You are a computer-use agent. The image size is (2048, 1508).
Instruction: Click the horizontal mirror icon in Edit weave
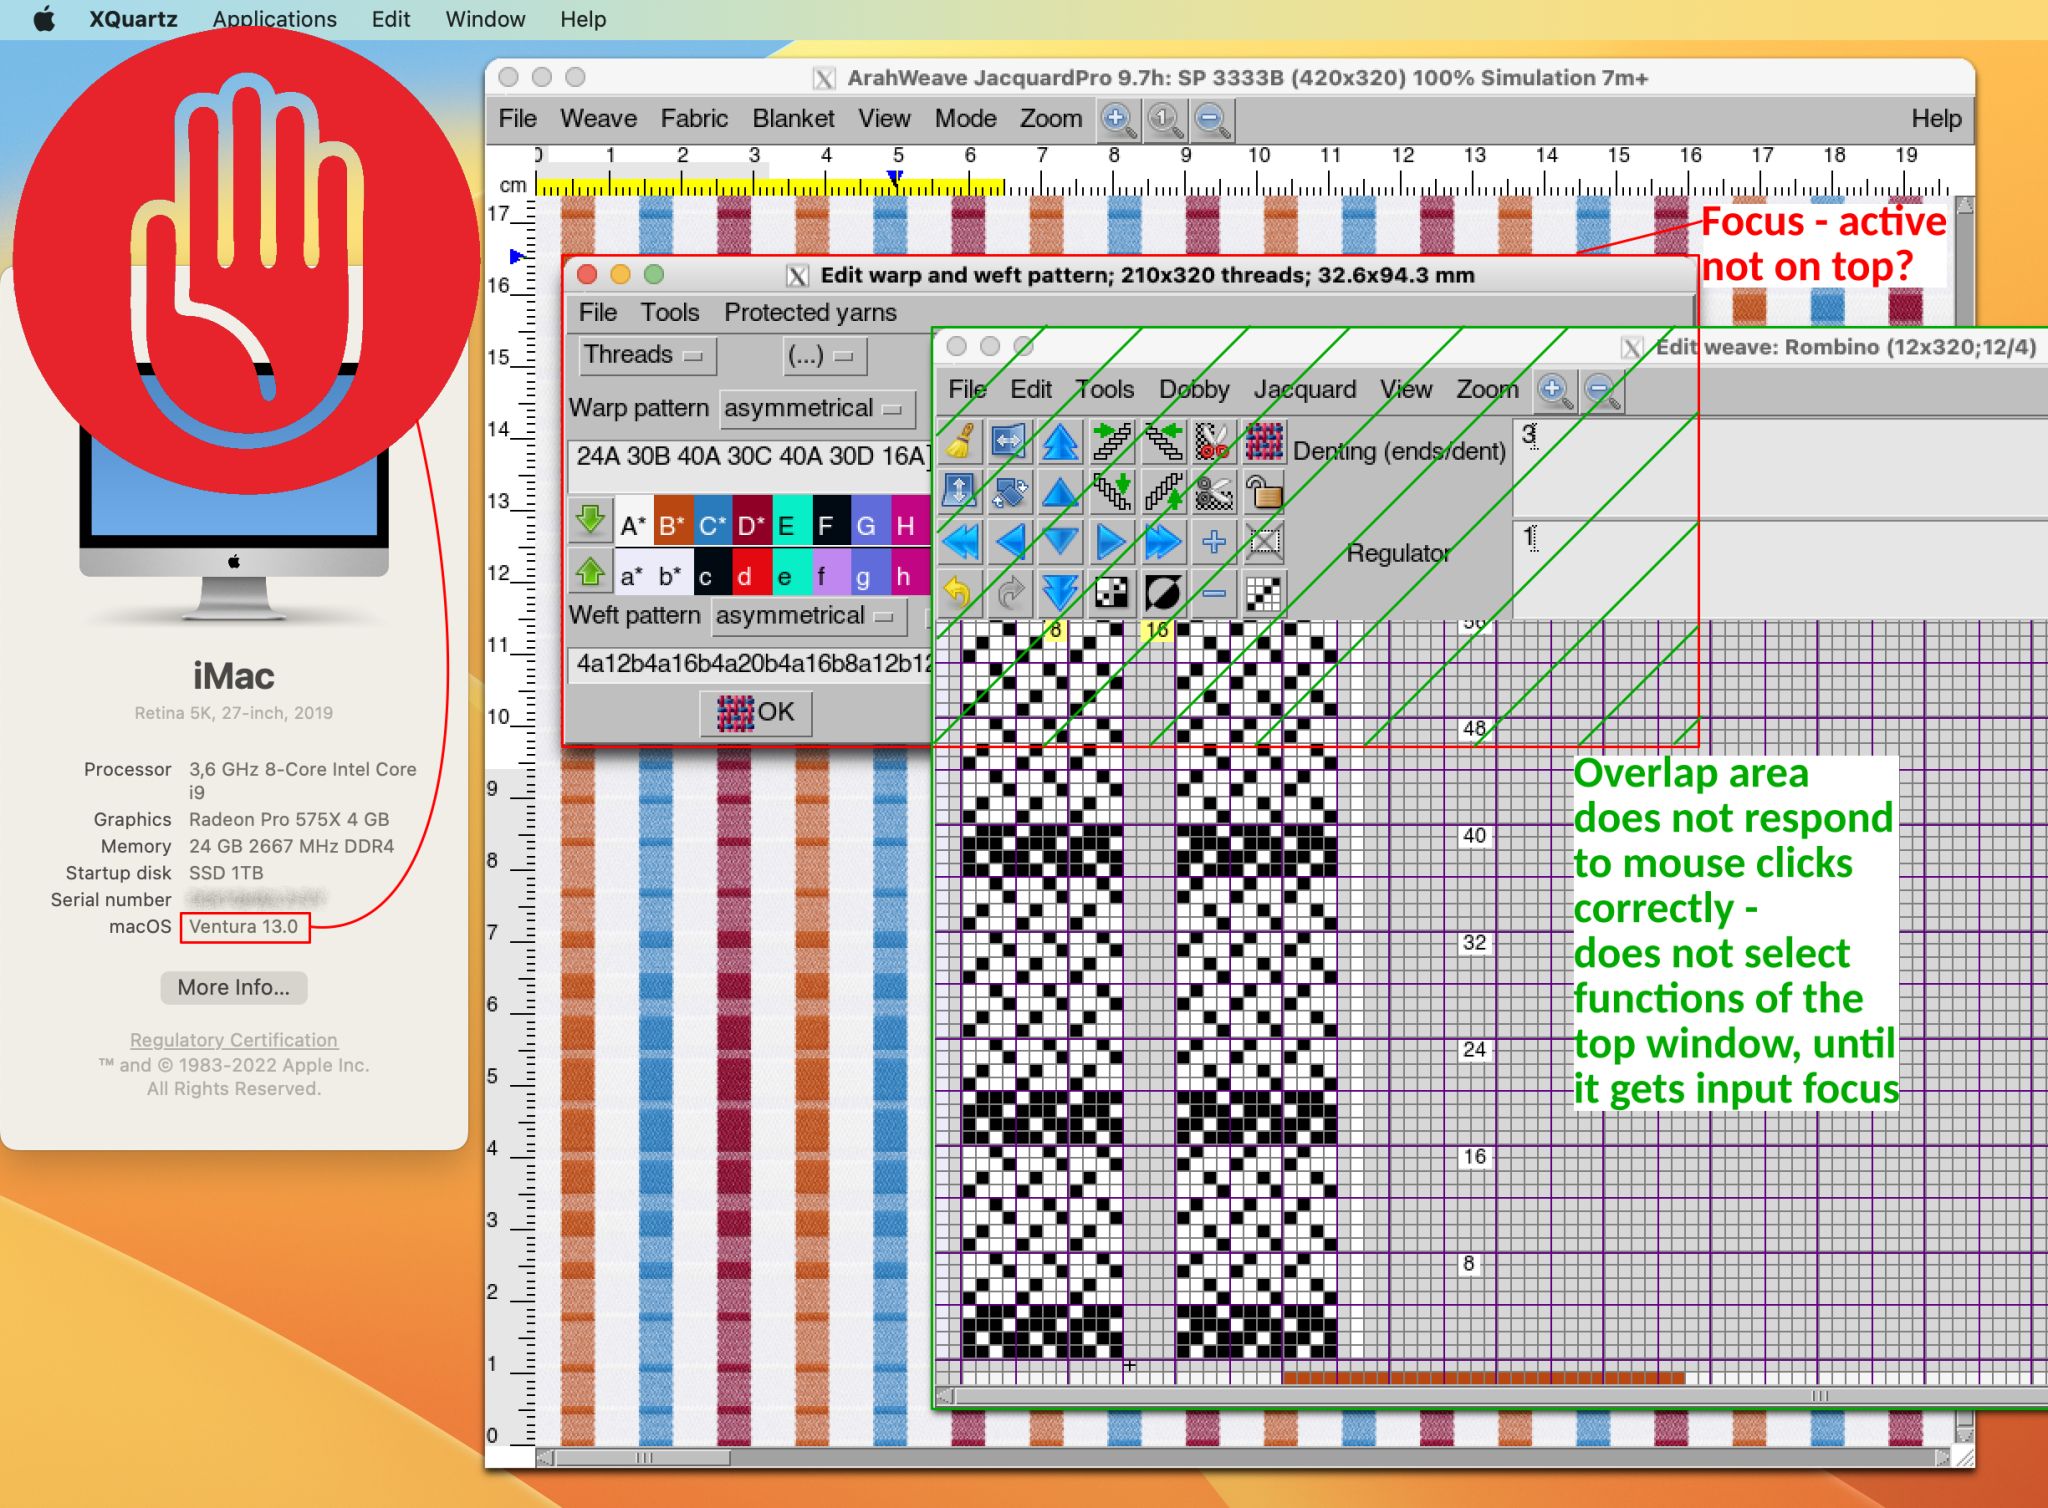tap(1009, 441)
